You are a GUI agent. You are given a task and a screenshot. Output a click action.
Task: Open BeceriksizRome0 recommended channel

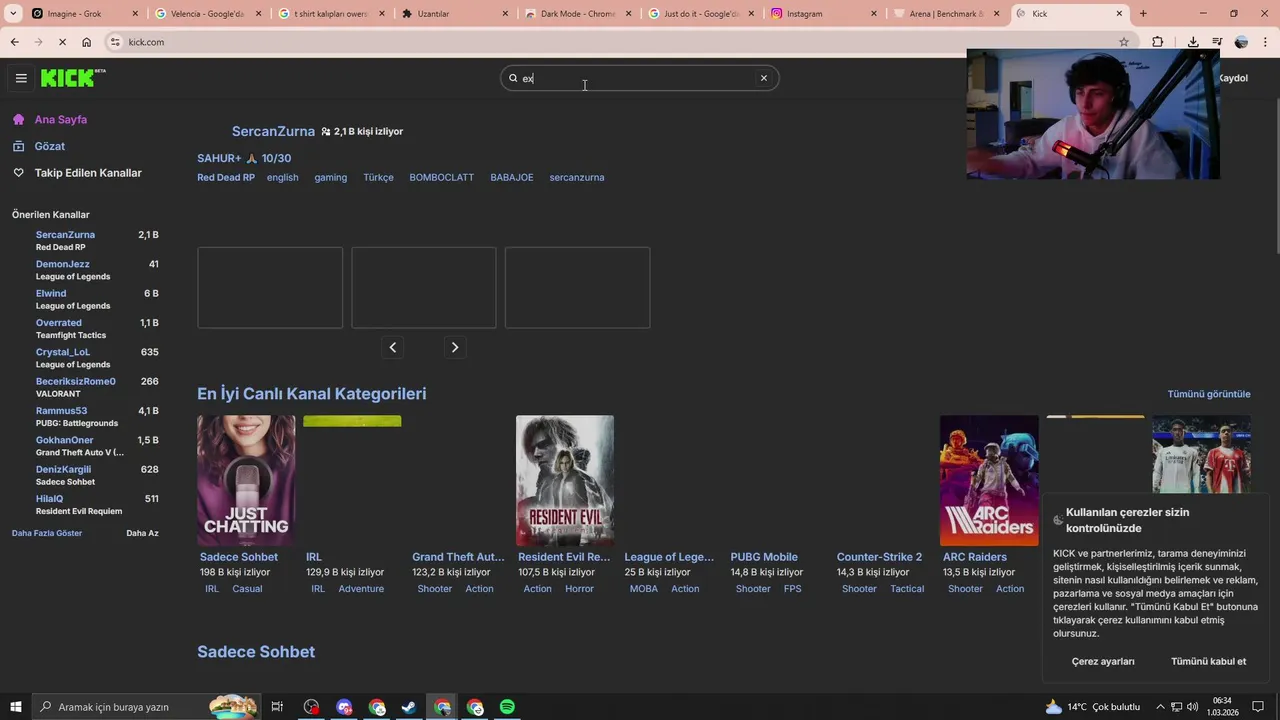76,381
